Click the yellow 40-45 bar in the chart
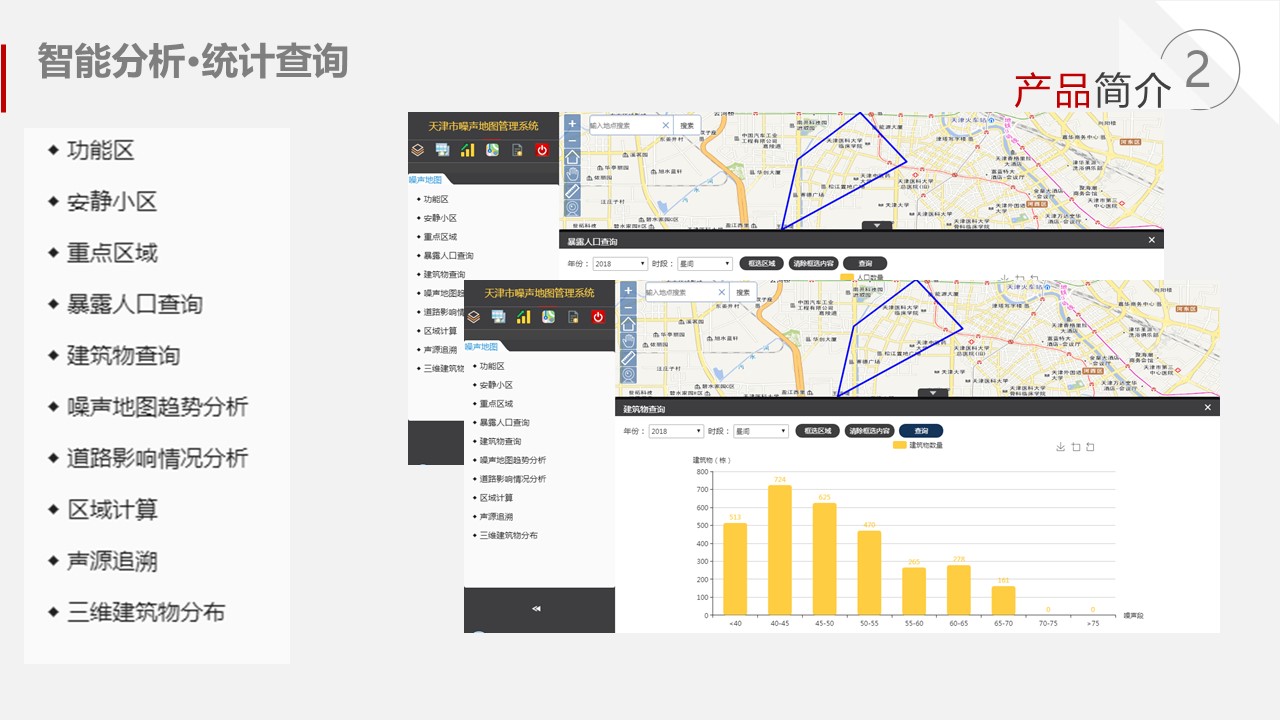Image resolution: width=1280 pixels, height=720 pixels. coord(779,550)
